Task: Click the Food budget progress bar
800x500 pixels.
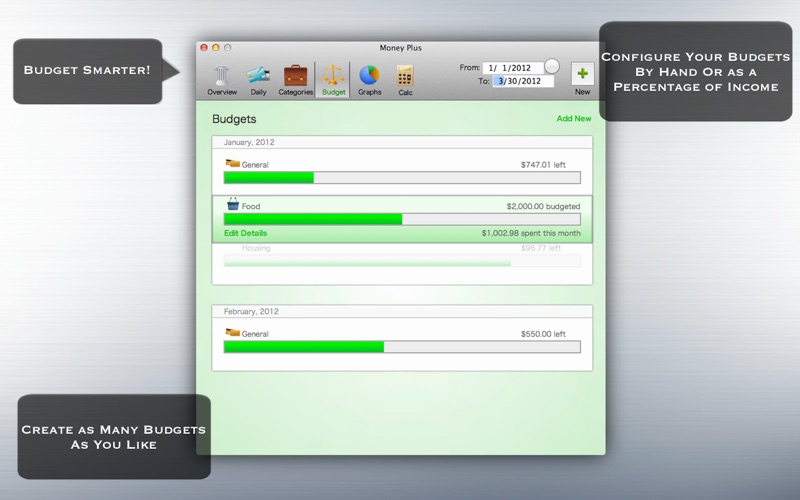Action: 401,219
